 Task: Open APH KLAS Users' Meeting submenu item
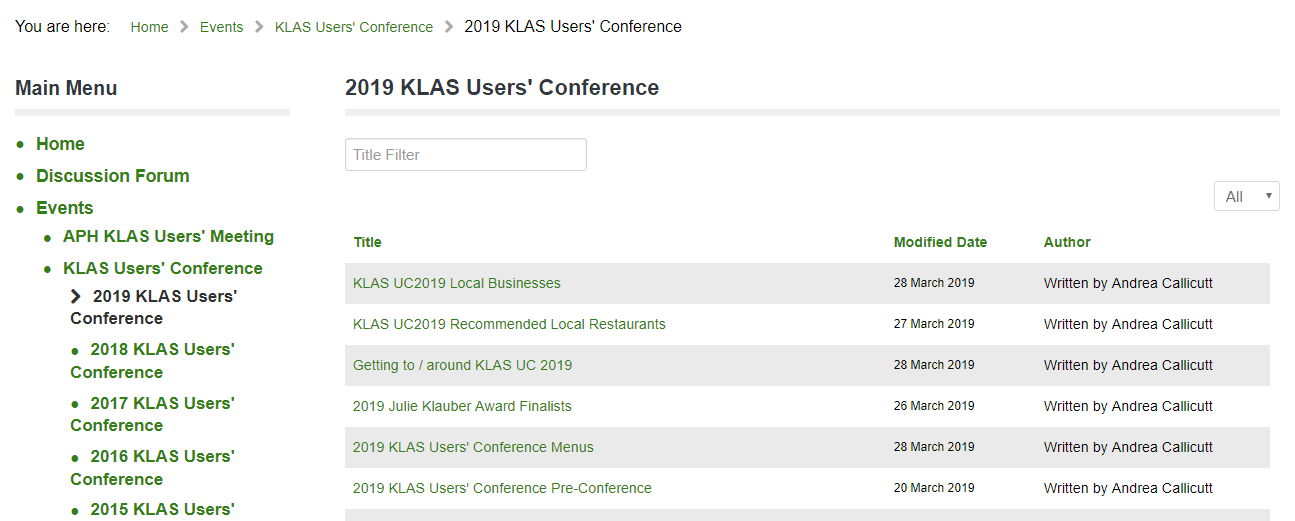[168, 237]
